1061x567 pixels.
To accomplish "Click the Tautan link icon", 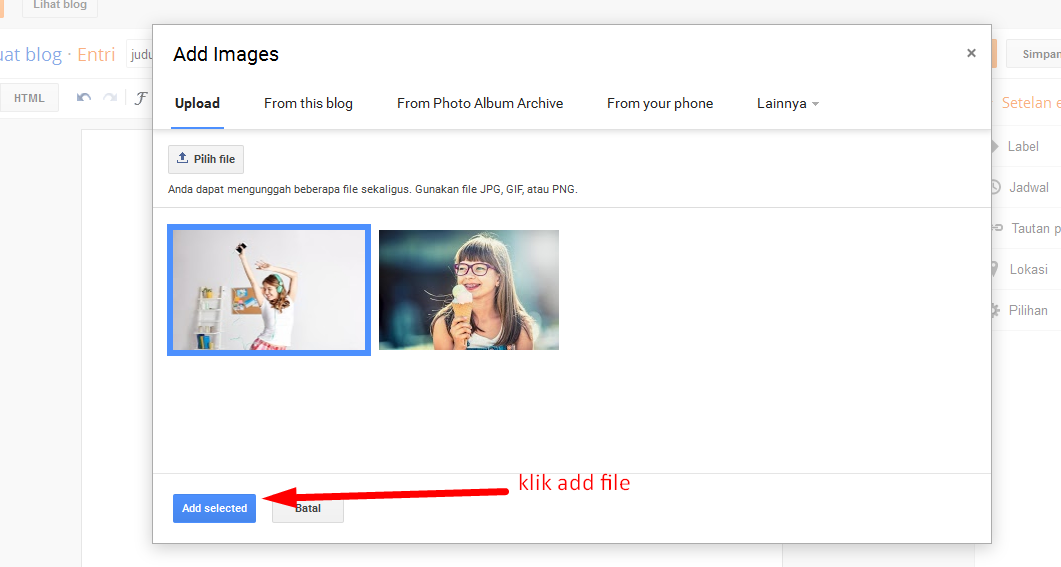I will 997,228.
